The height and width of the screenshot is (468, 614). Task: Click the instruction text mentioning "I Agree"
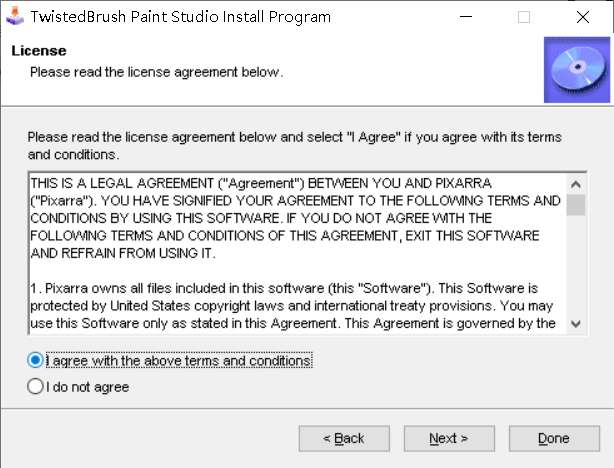pos(294,145)
